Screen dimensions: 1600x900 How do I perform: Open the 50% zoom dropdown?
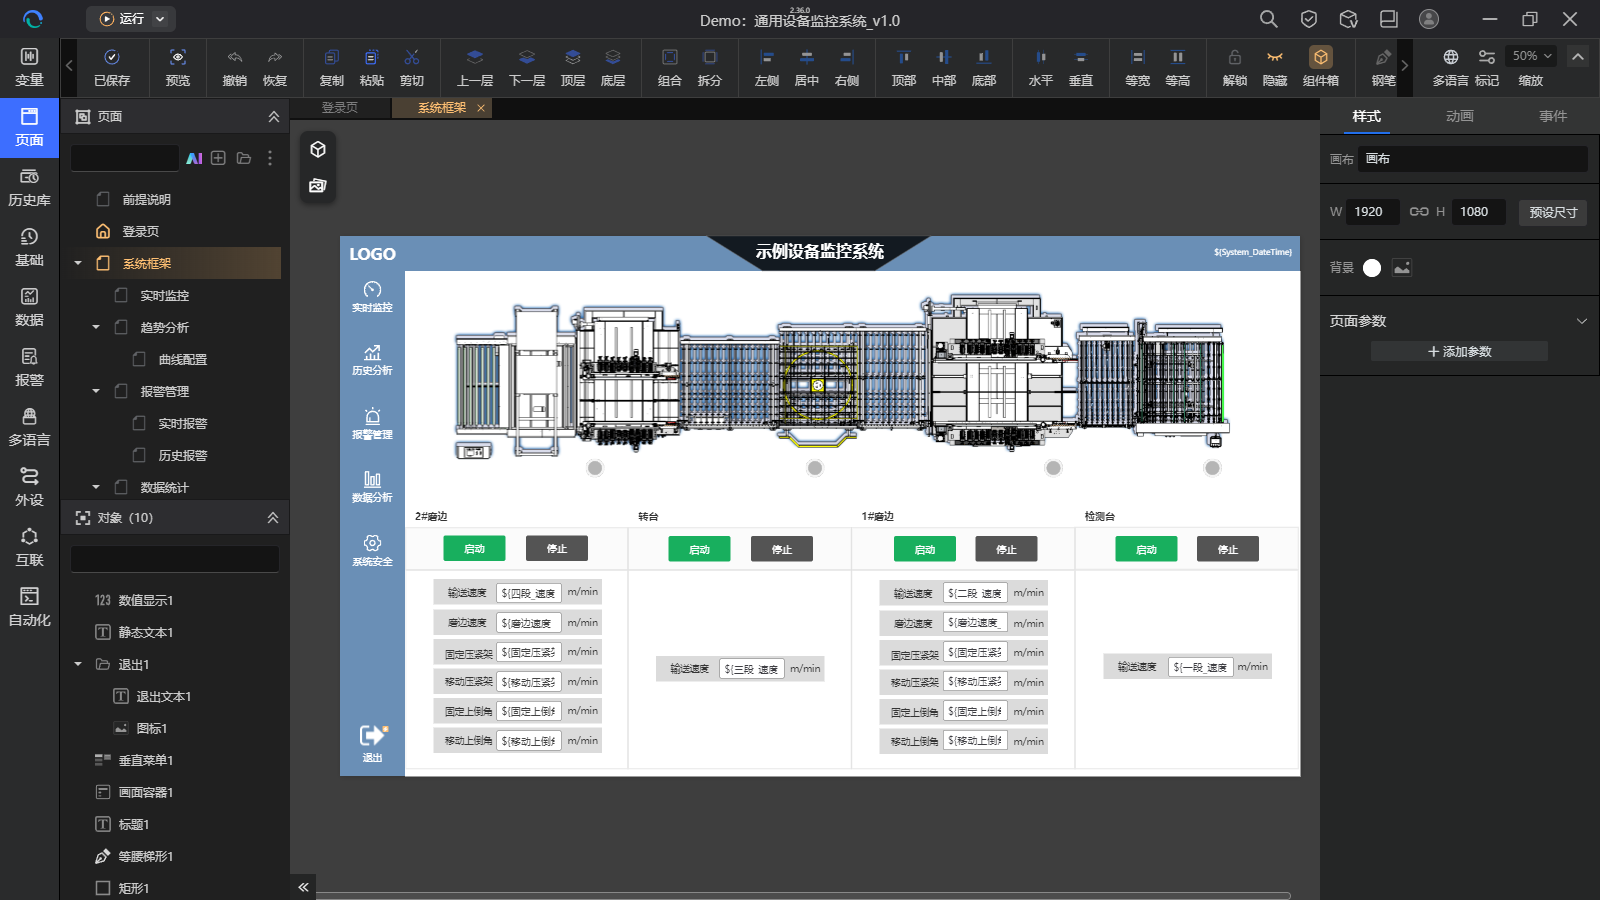point(1531,56)
